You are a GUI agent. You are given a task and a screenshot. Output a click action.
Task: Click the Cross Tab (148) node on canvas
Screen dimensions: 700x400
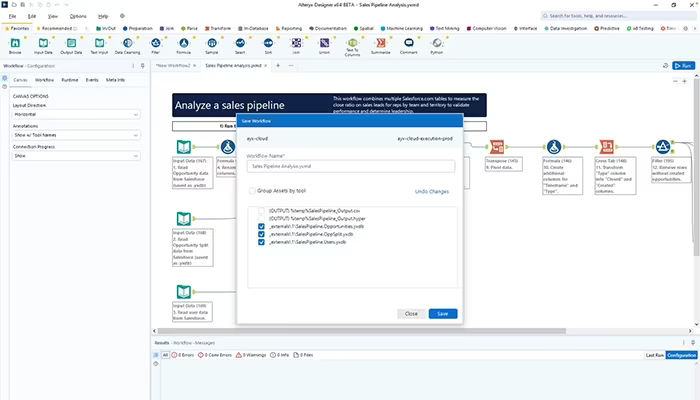(606, 146)
